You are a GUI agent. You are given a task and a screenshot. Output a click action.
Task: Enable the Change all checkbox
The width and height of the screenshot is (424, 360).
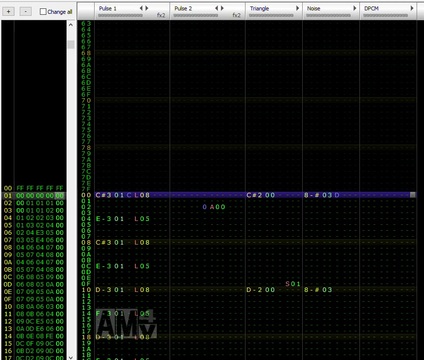click(x=43, y=12)
